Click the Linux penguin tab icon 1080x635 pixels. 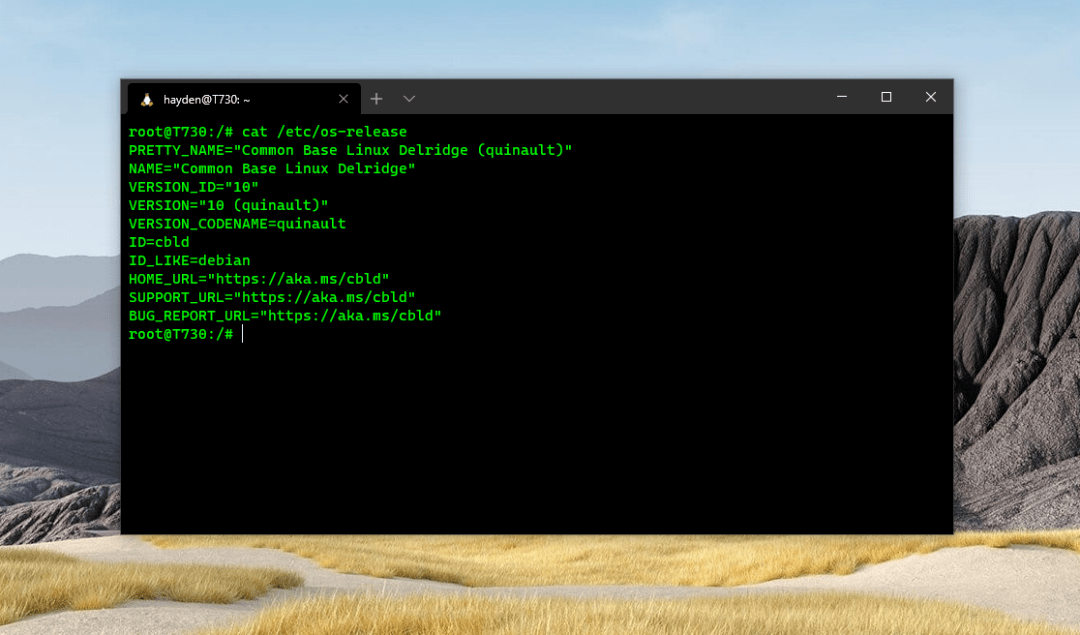coord(147,100)
